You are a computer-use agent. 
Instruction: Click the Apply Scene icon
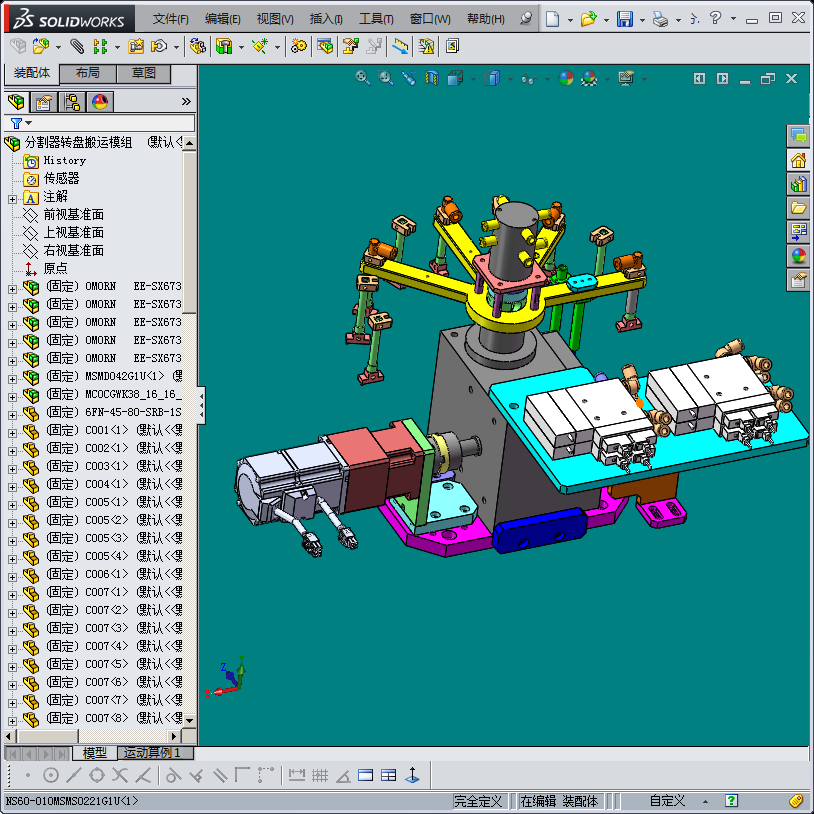[589, 78]
